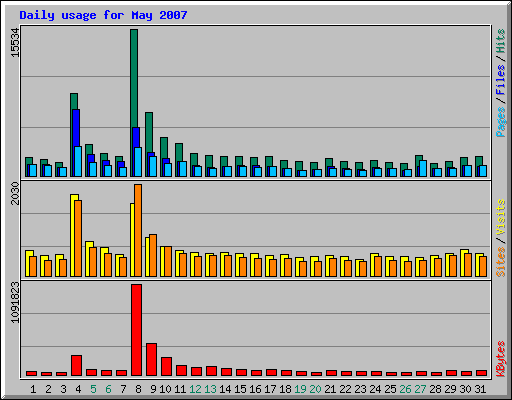Screen dimensions: 512x400
Task: Click day label 31 on the x-axis
Action: [480, 389]
